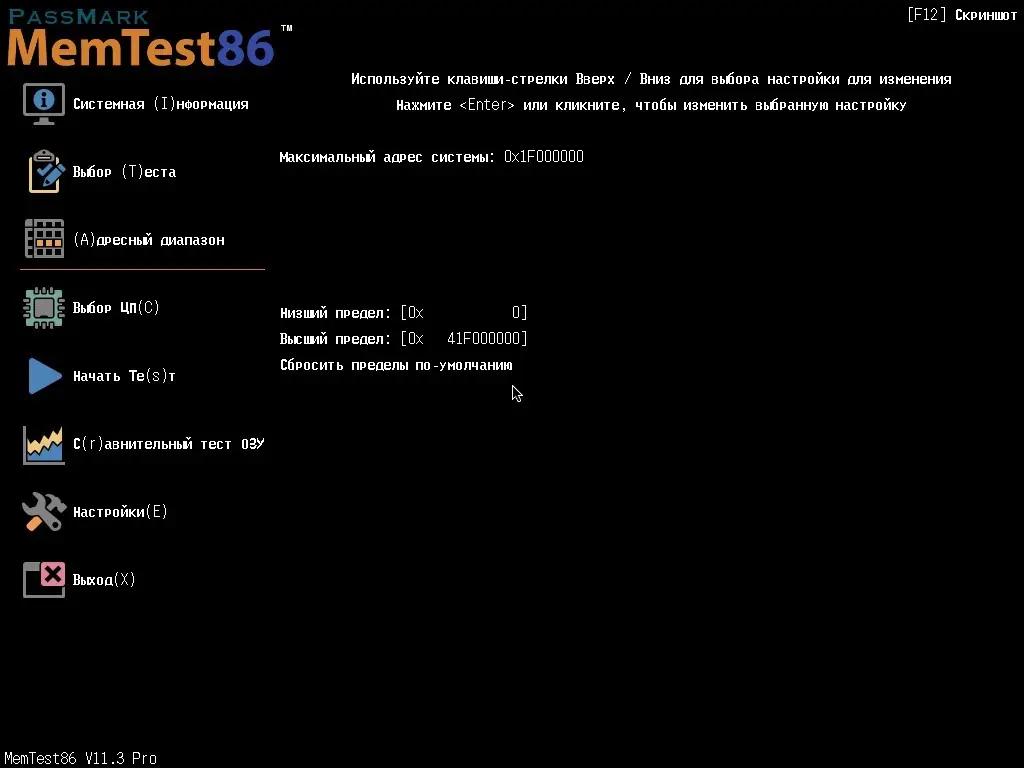Click the Адресный диапазон grid icon
This screenshot has height=768, width=1024.
pos(43,239)
